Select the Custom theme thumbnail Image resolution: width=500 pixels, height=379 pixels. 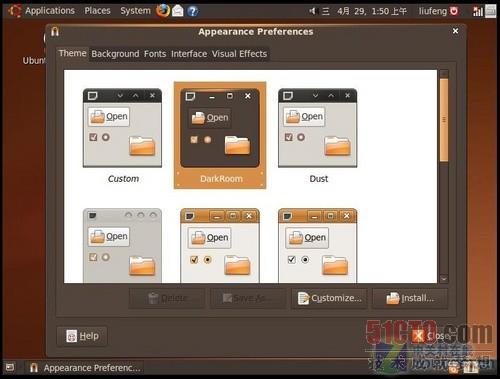click(122, 128)
